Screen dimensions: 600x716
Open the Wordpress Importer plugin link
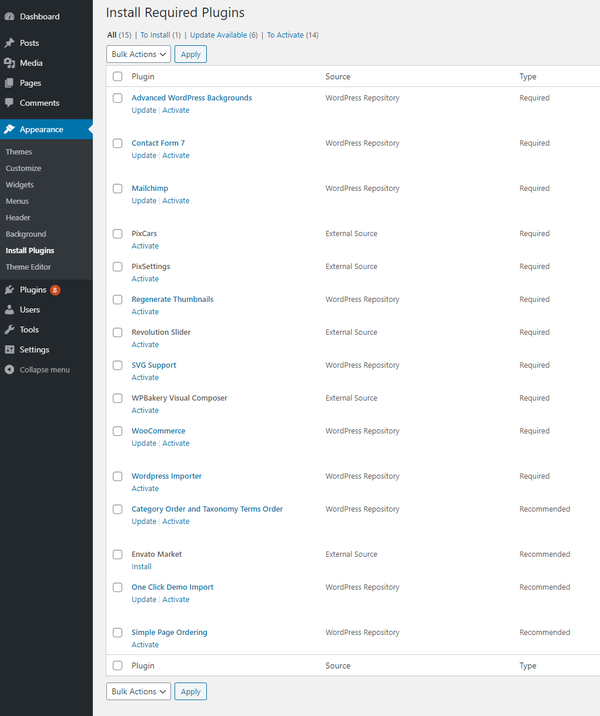point(167,476)
